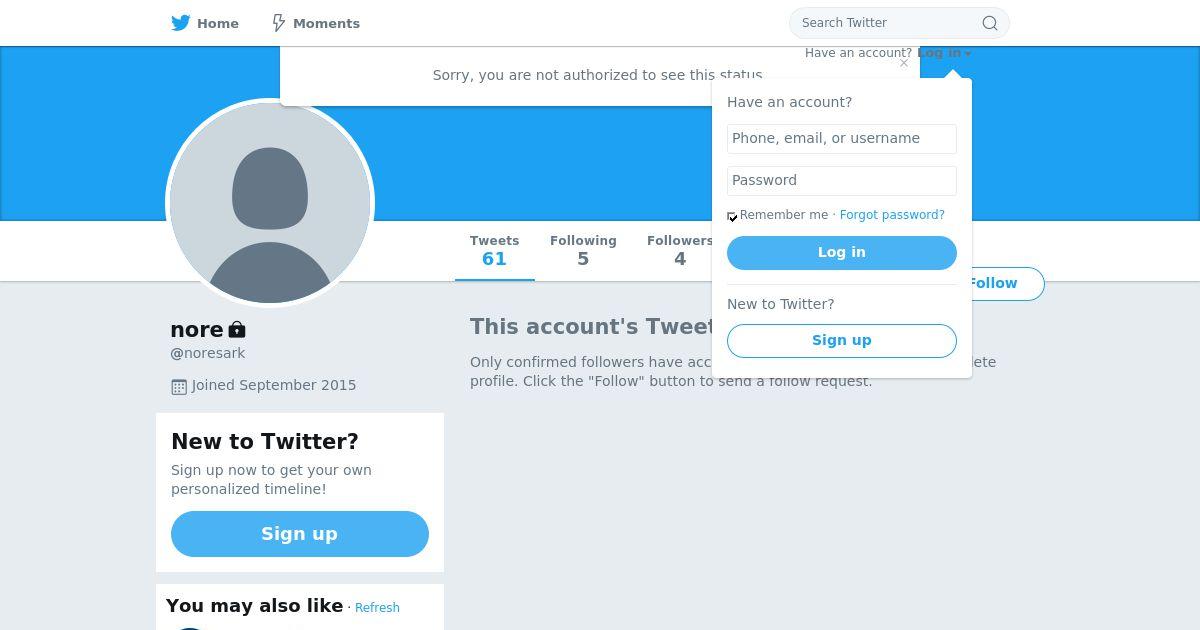Click Sign up in the login dropdown
Screen dimensions: 1200x630
[x=841, y=340]
